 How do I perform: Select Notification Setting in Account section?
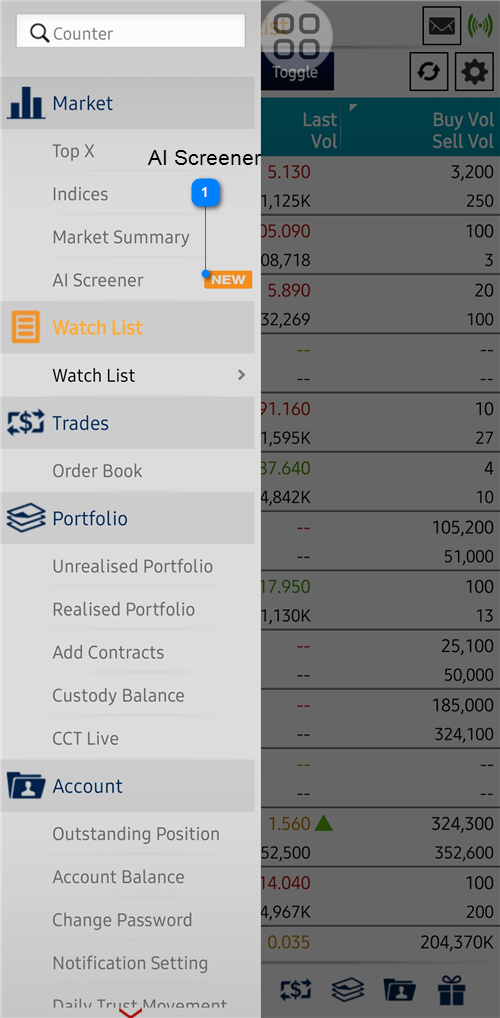130,963
